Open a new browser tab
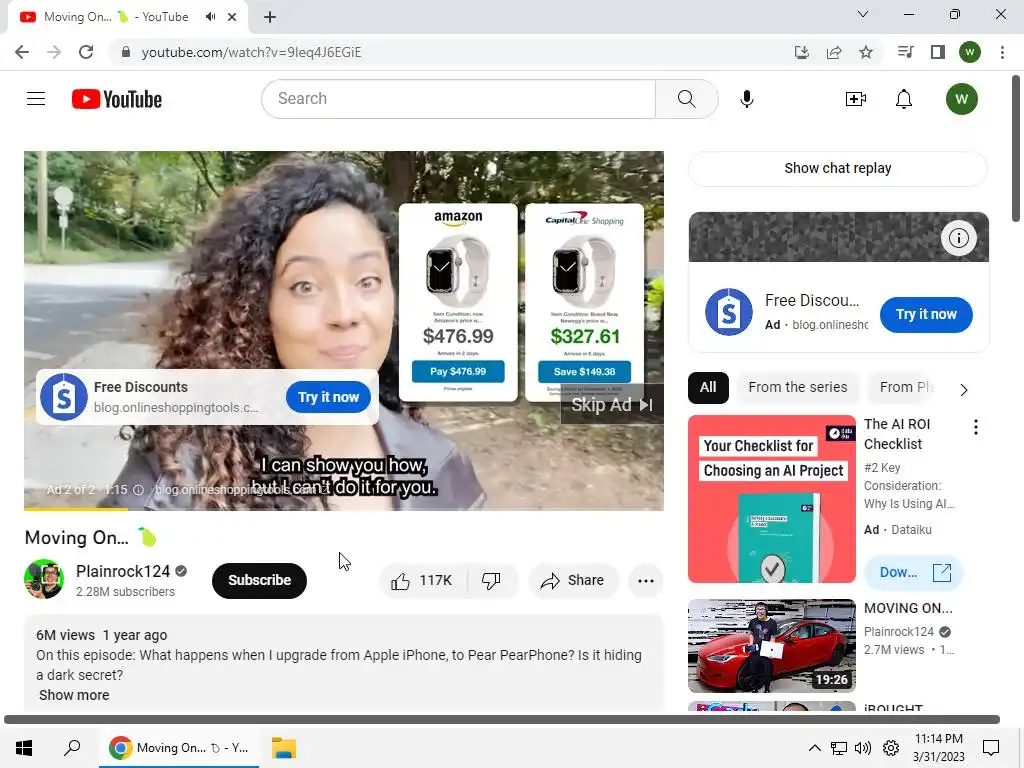Viewport: 1024px width, 768px height. [x=270, y=17]
